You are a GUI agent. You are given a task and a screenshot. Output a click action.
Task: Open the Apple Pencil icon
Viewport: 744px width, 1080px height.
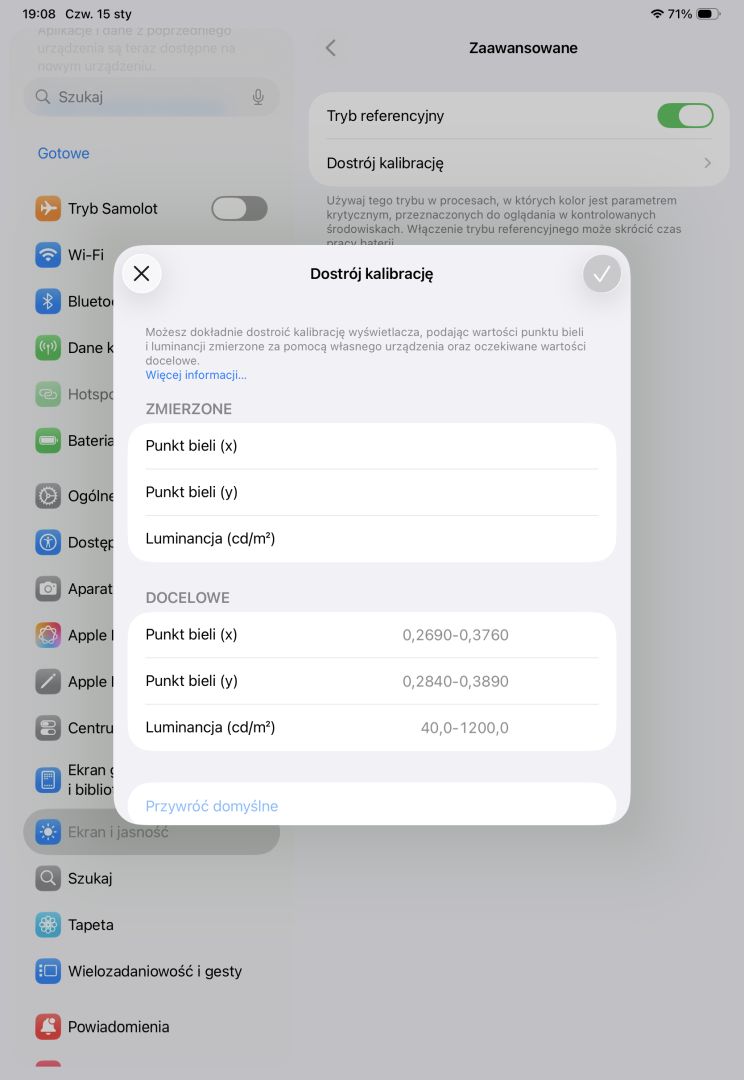(48, 682)
